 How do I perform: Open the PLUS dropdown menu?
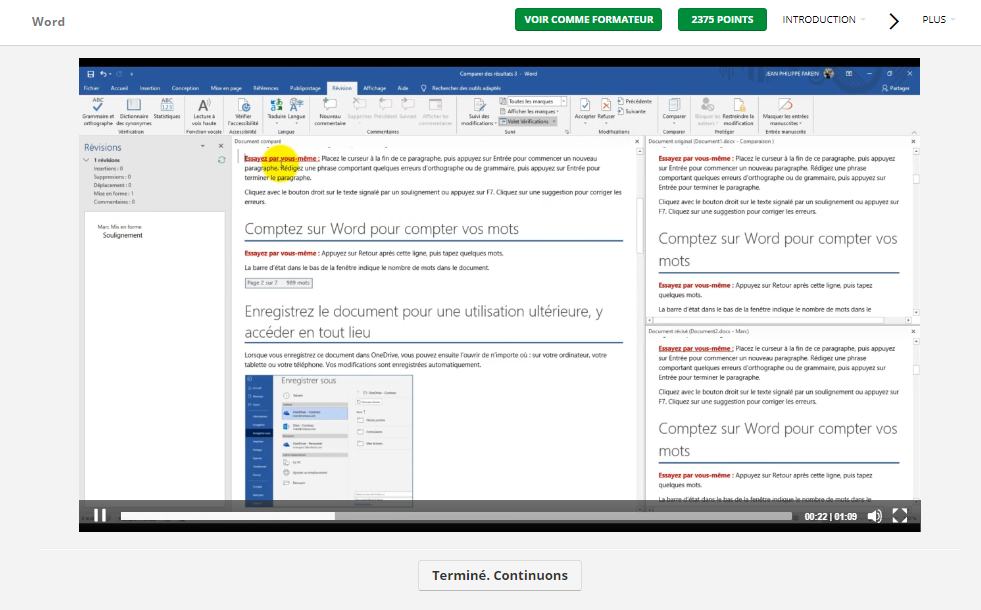(938, 19)
